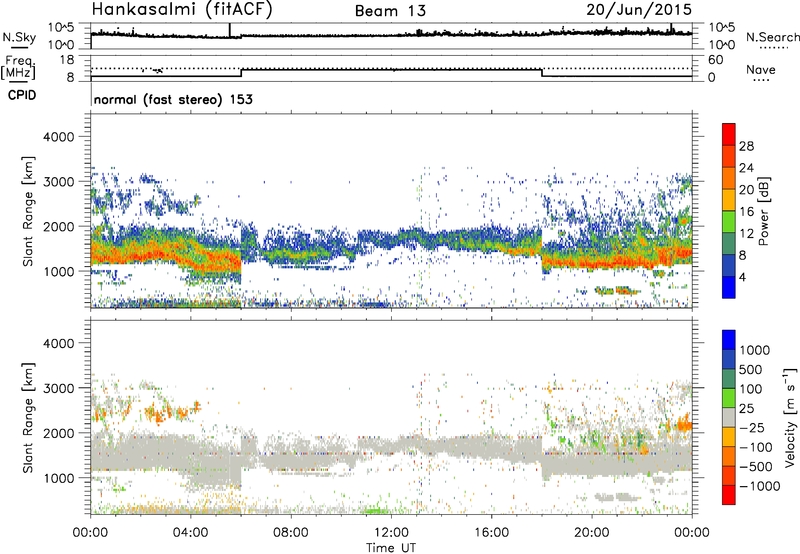Screen dimensions: 800x554
Task: Click the velocity plot 'Slant Range [km]' label
Action: click(x=28, y=418)
